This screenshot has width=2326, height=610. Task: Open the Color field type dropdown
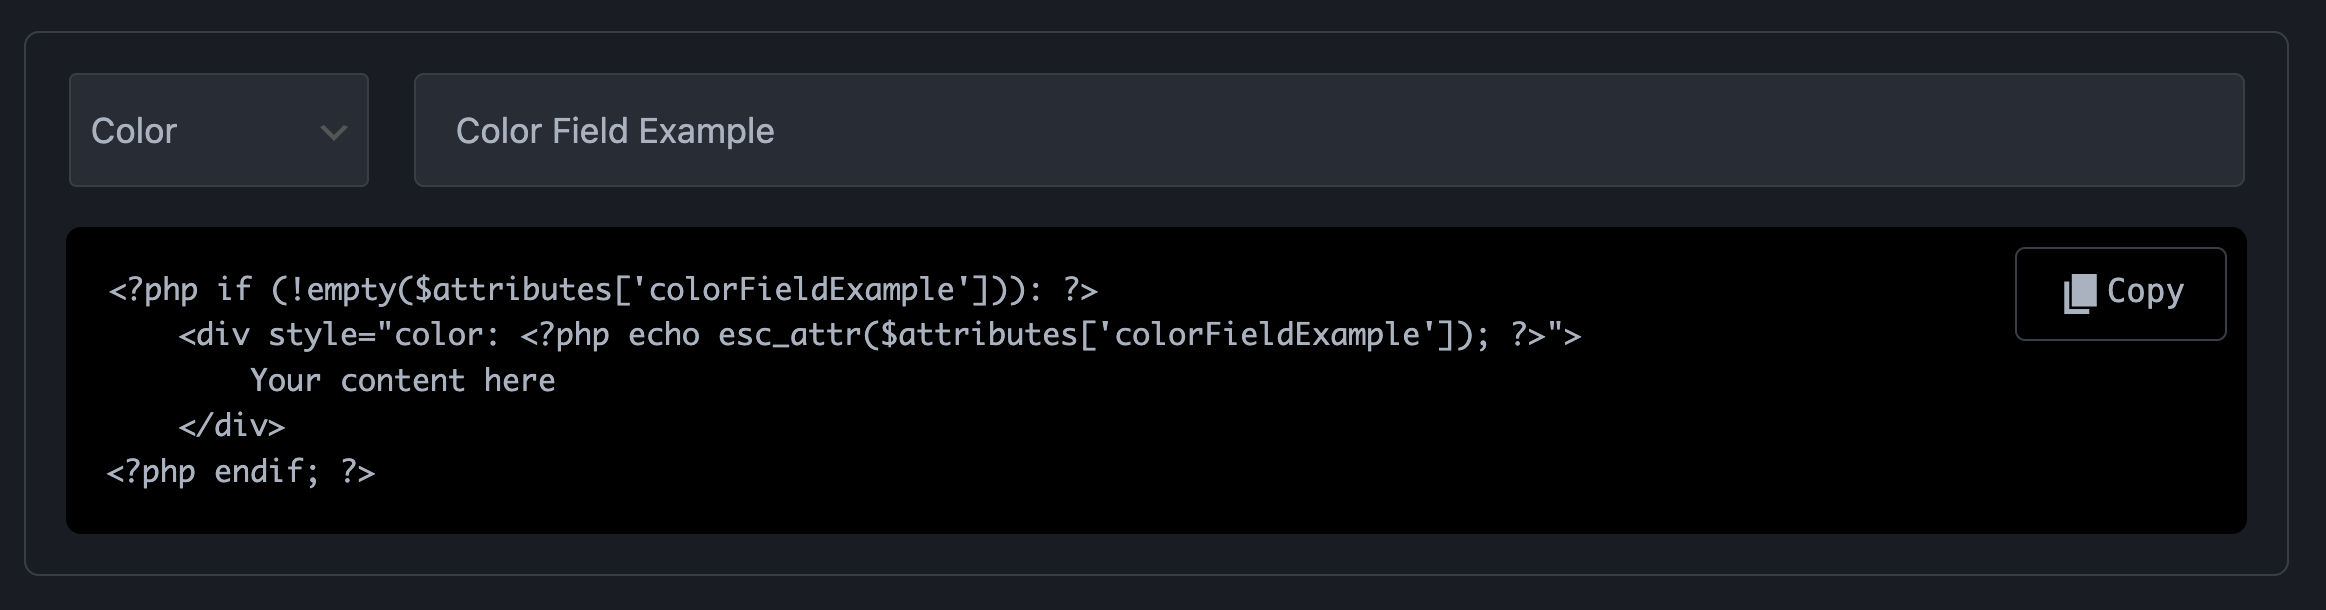(218, 130)
